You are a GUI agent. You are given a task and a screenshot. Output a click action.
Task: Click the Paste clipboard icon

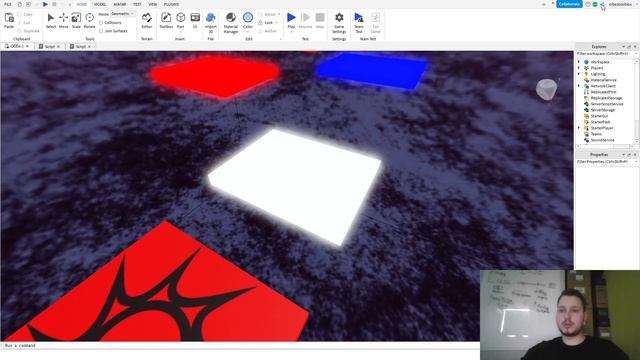pyautogui.click(x=9, y=18)
